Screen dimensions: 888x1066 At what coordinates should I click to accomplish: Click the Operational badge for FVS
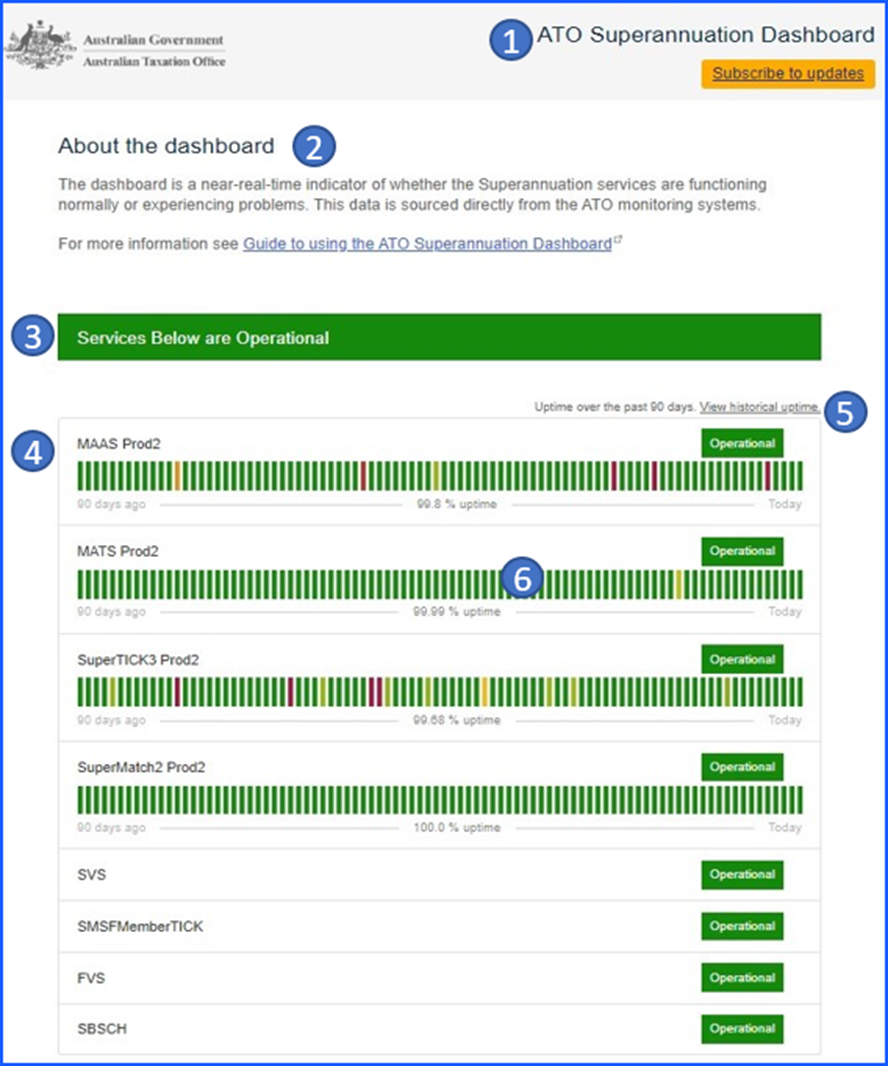(741, 977)
